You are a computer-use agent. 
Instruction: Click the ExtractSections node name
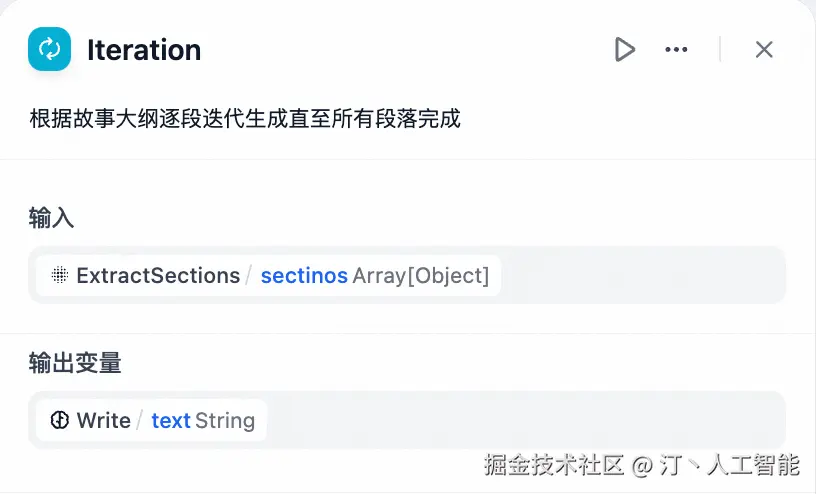[x=158, y=275]
